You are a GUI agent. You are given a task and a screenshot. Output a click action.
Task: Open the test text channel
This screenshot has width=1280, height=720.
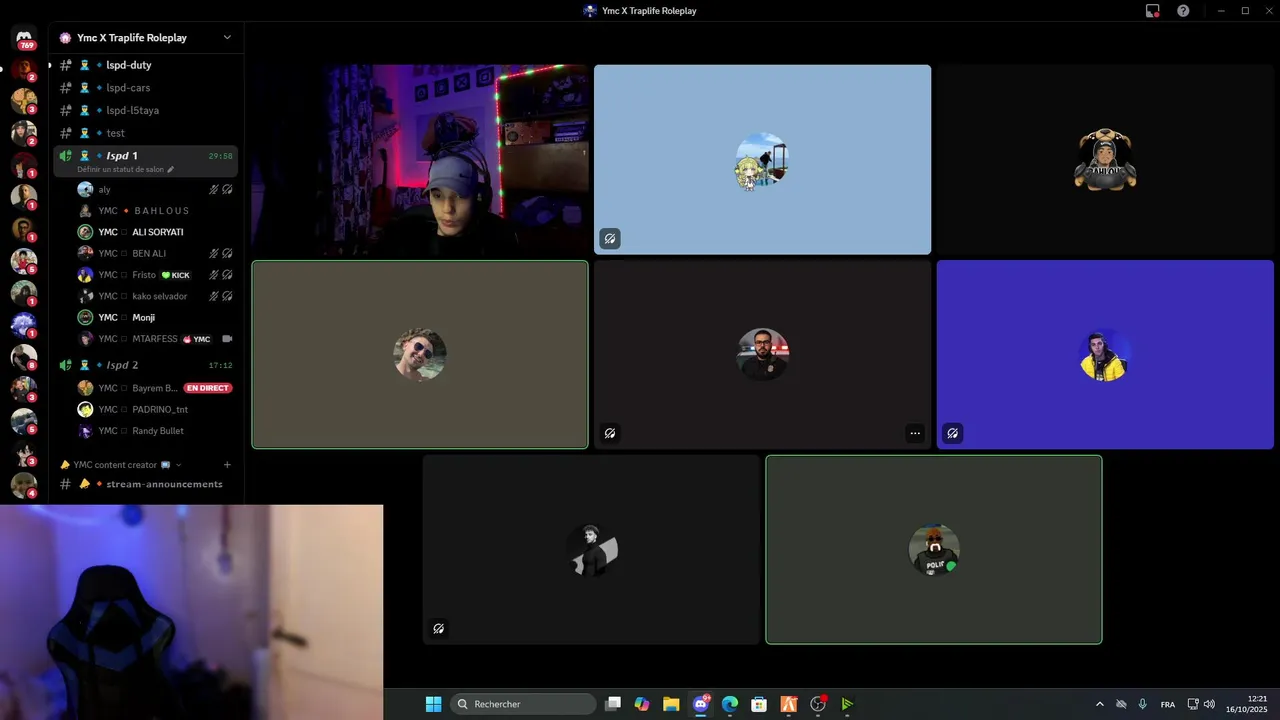point(146,133)
